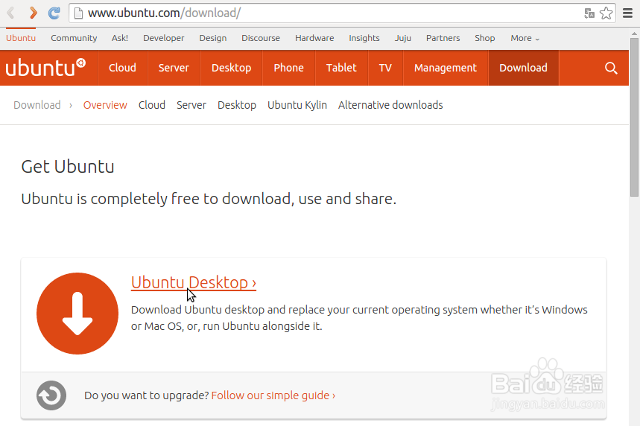This screenshot has width=640, height=426.
Task: Open the Juju link
Action: click(403, 38)
